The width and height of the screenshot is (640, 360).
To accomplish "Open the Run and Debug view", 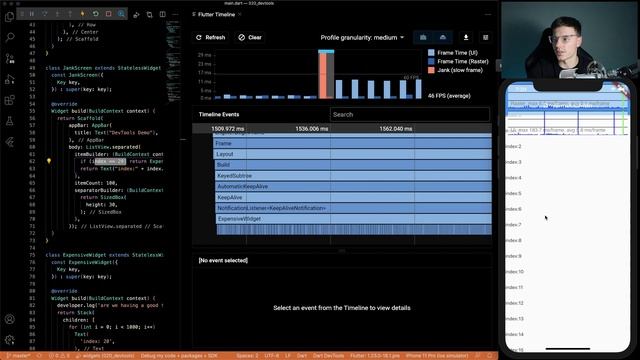I will click(9, 79).
